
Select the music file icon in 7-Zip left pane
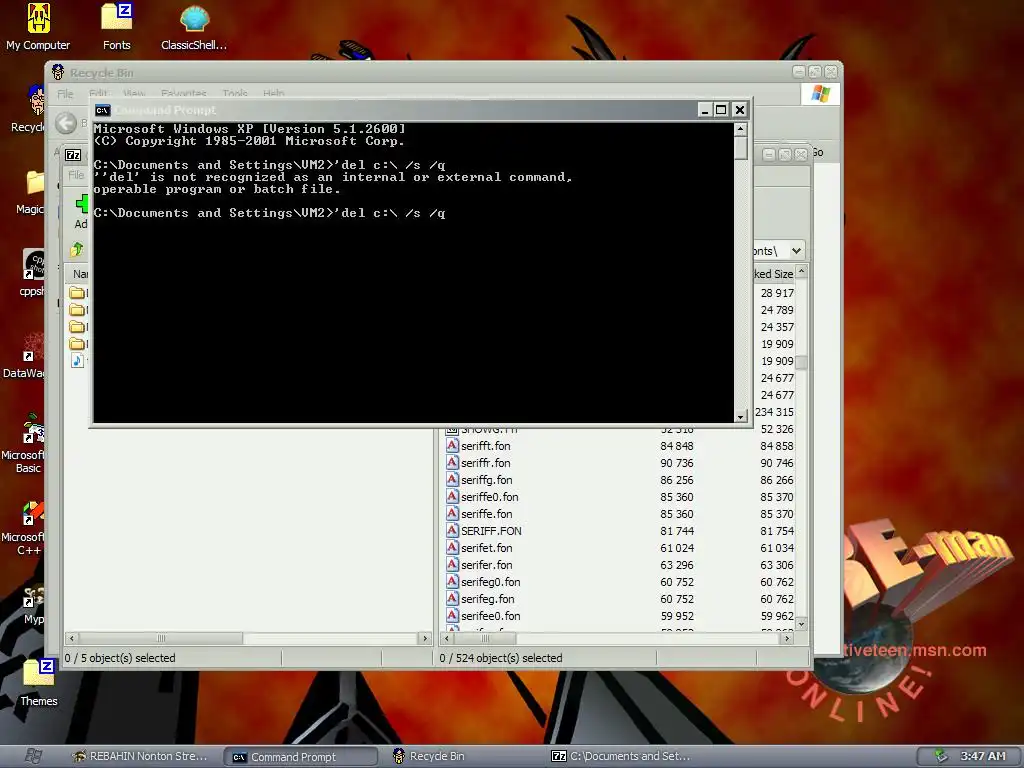[x=77, y=360]
